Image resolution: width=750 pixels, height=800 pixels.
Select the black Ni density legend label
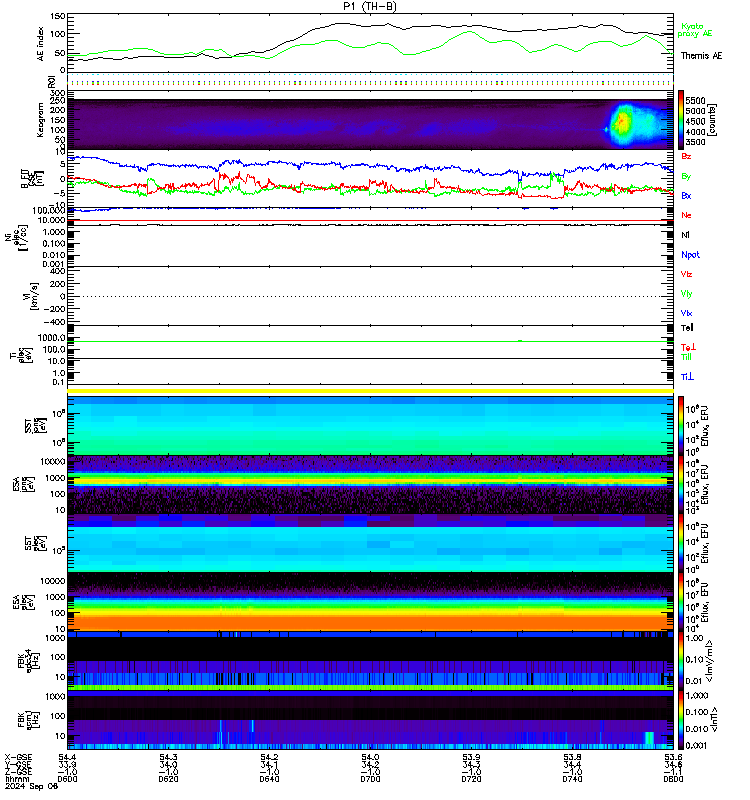(685, 235)
